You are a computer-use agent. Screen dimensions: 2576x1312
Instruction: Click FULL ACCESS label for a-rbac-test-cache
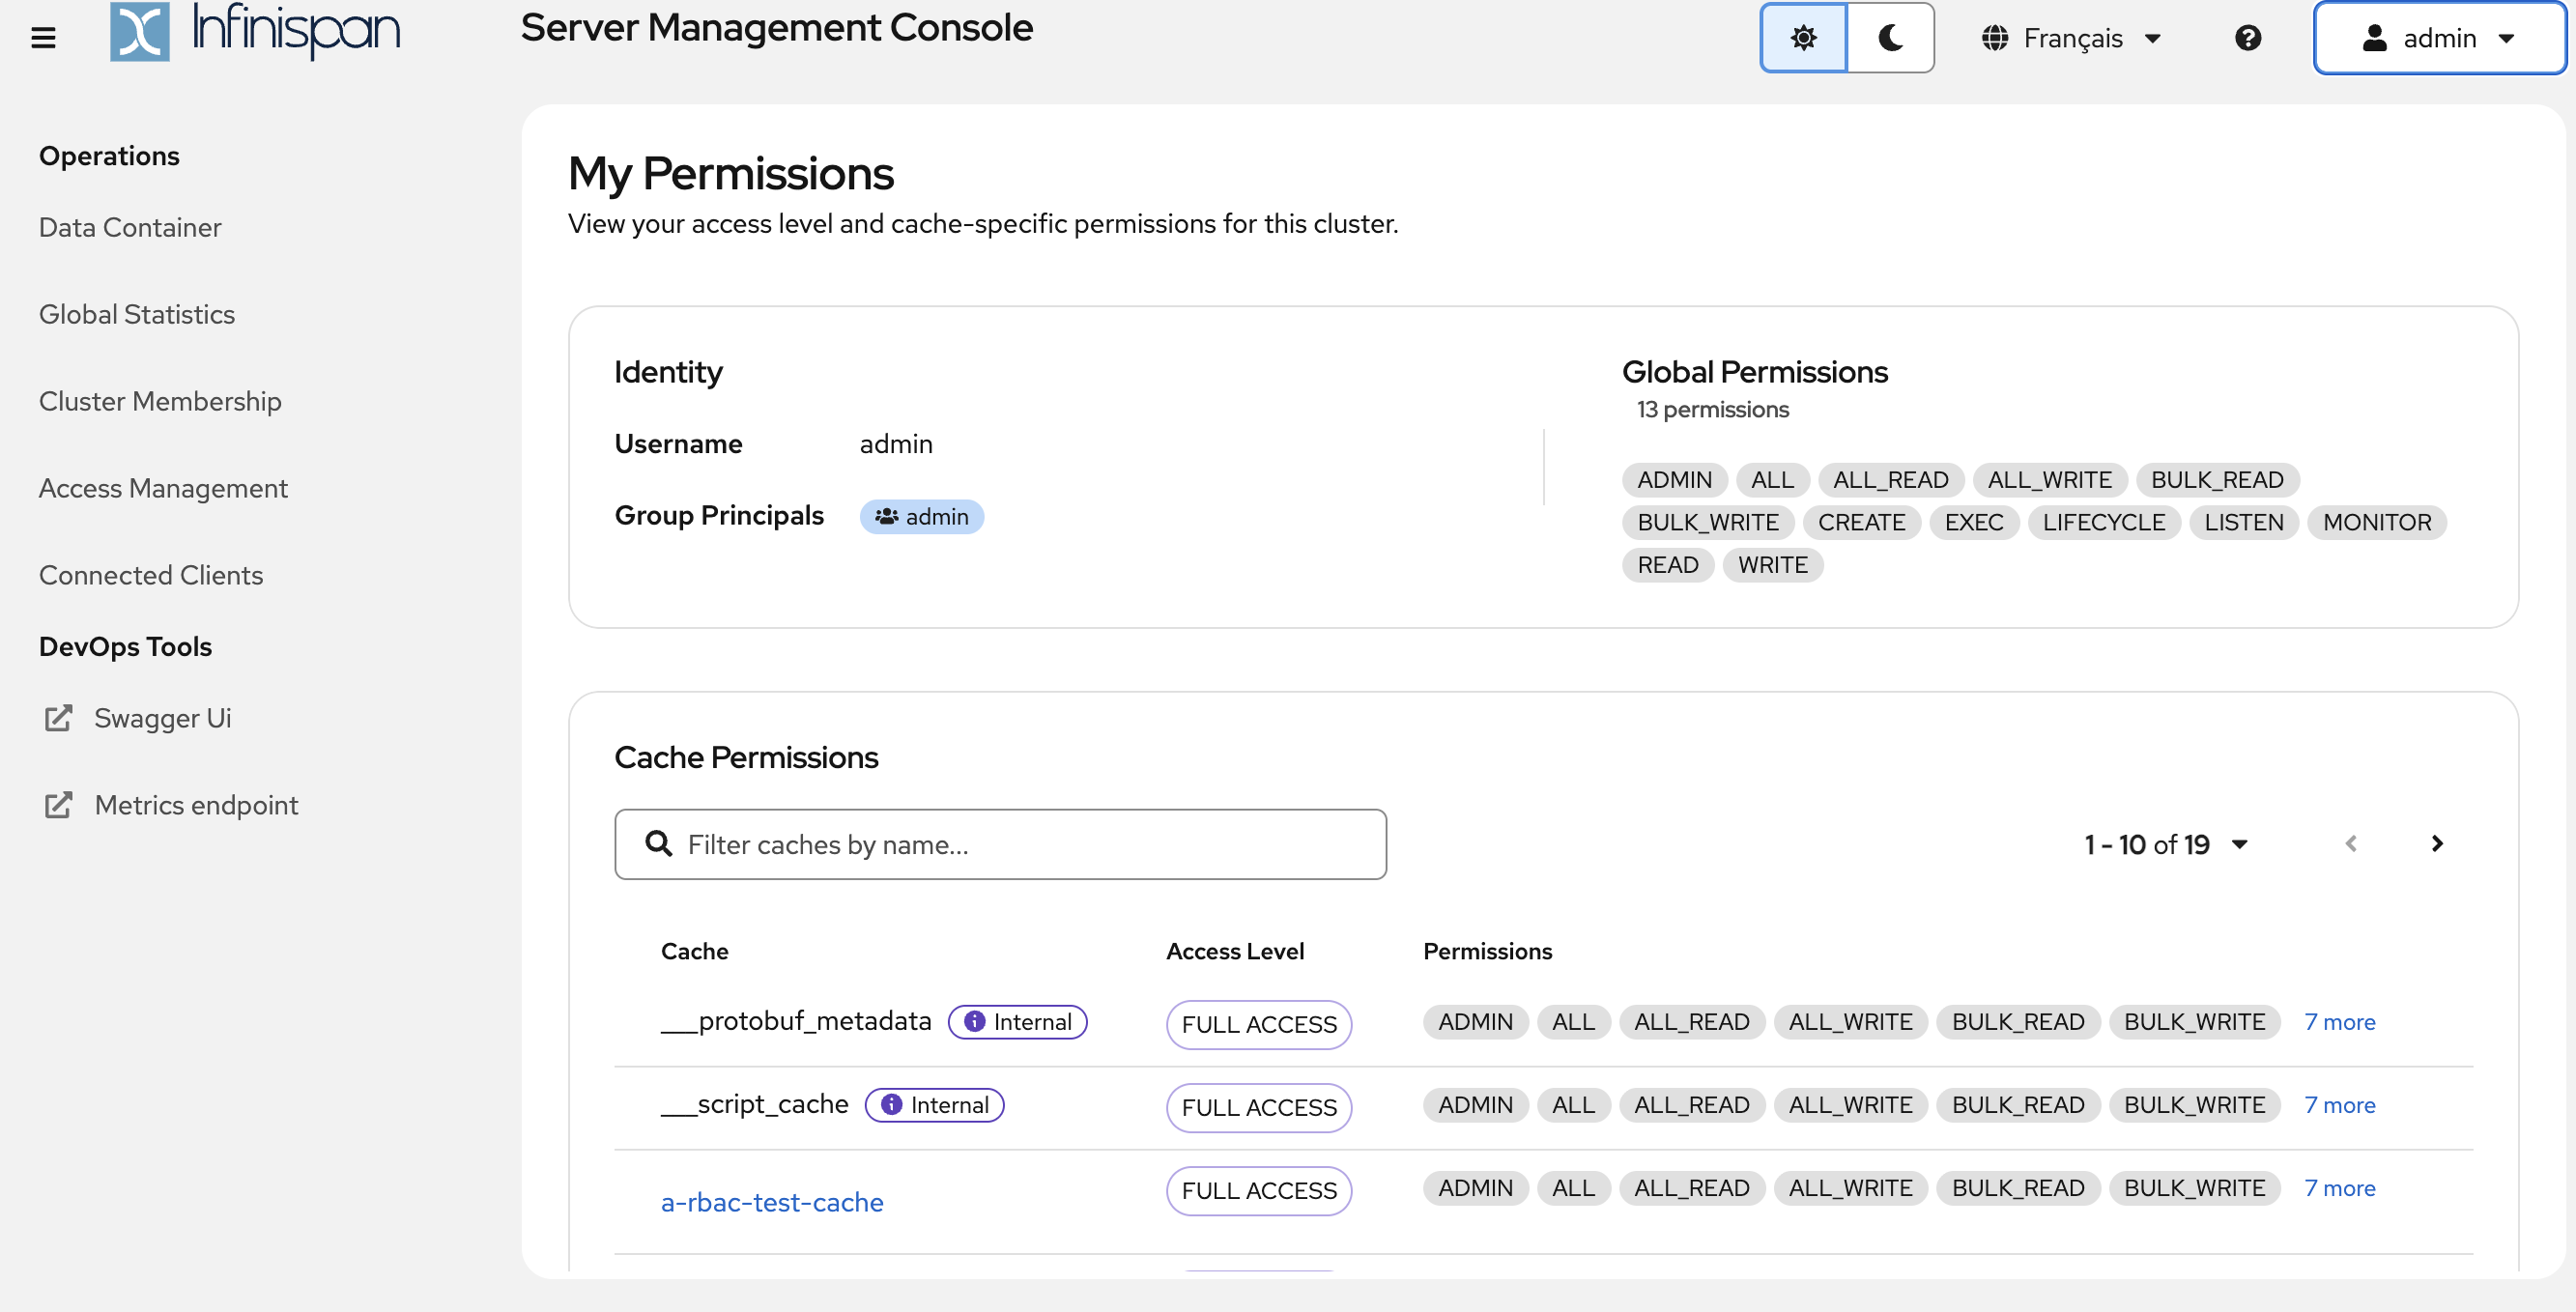[1259, 1191]
